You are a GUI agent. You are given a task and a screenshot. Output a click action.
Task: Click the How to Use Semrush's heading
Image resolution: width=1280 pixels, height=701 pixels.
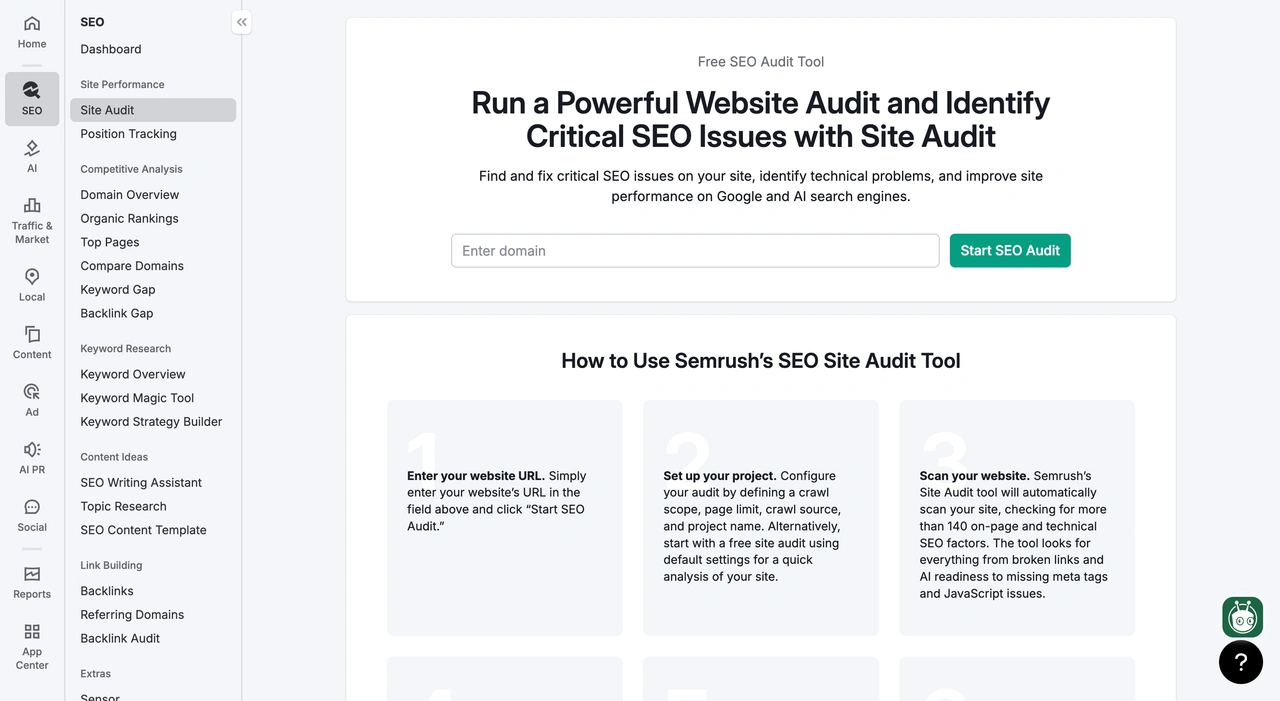(761, 361)
